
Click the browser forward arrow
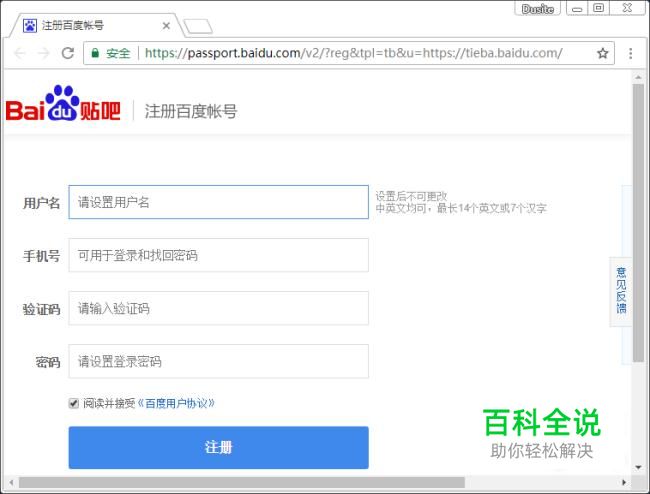click(x=44, y=53)
